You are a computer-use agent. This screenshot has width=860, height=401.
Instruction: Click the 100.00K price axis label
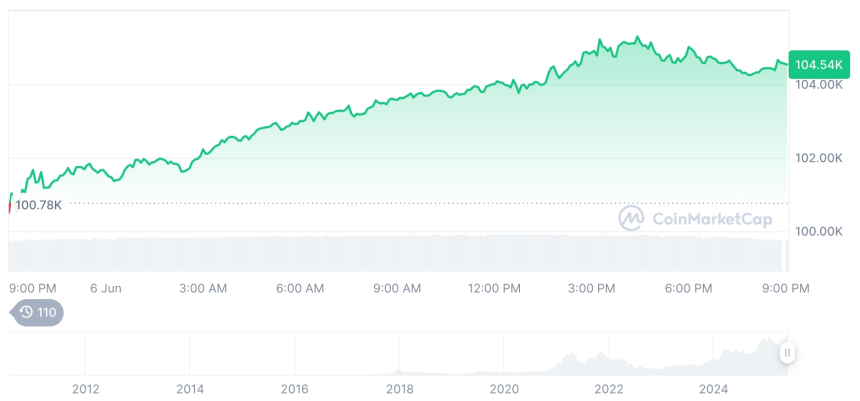tap(818, 231)
